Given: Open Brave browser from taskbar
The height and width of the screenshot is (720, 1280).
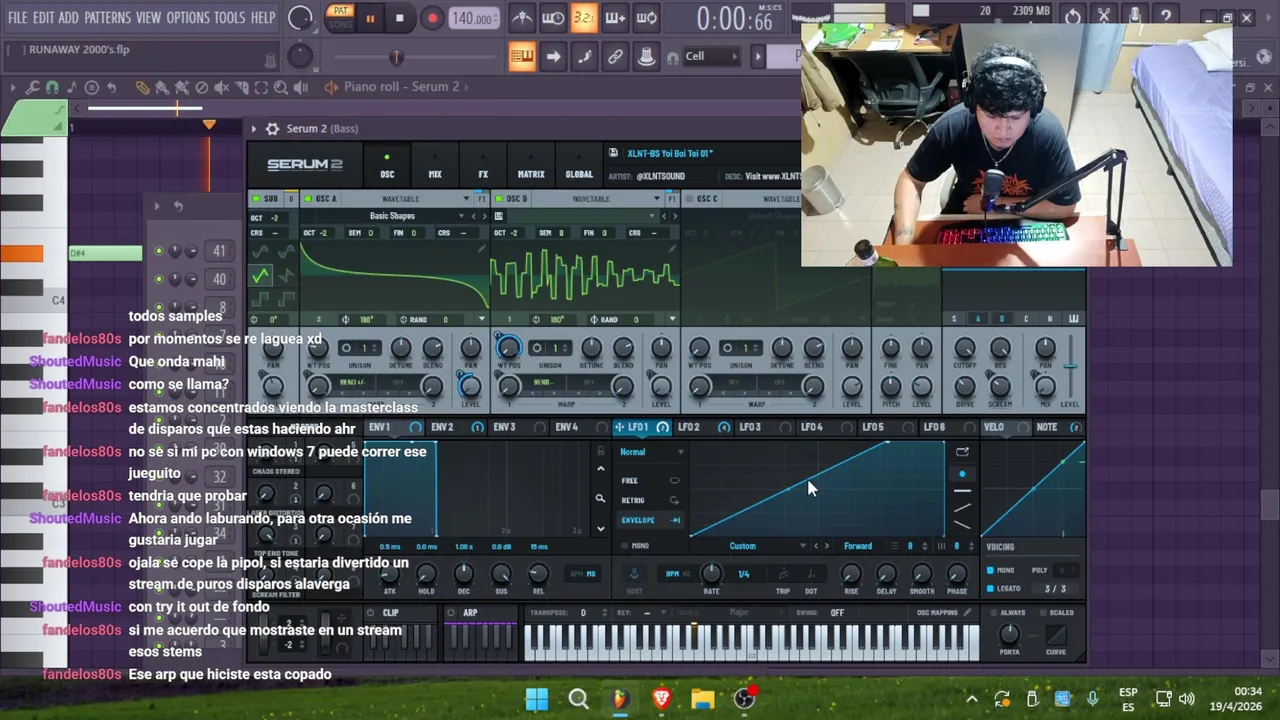Looking at the screenshot, I should coord(661,698).
